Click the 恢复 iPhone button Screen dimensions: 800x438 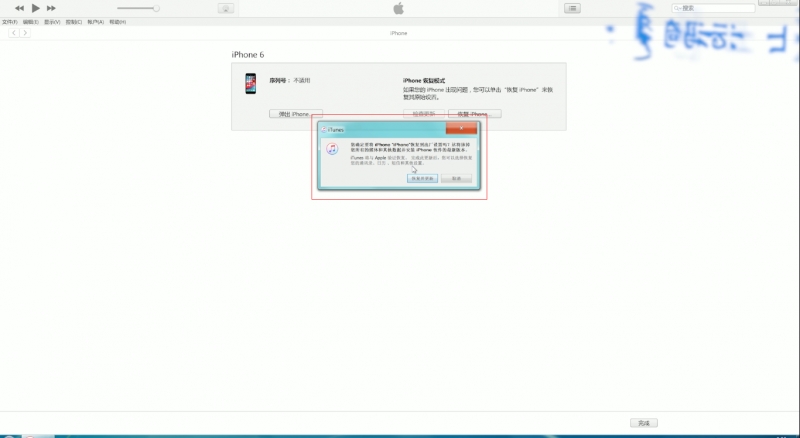click(x=474, y=114)
